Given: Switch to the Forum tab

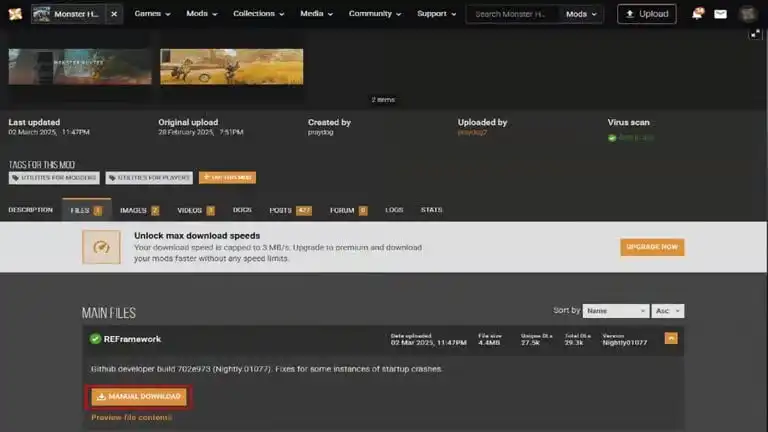Looking at the screenshot, I should 348,210.
